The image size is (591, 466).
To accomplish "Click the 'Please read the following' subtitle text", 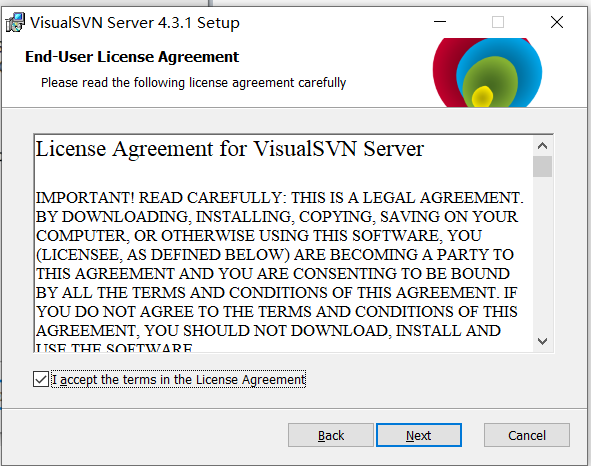I will click(x=193, y=83).
